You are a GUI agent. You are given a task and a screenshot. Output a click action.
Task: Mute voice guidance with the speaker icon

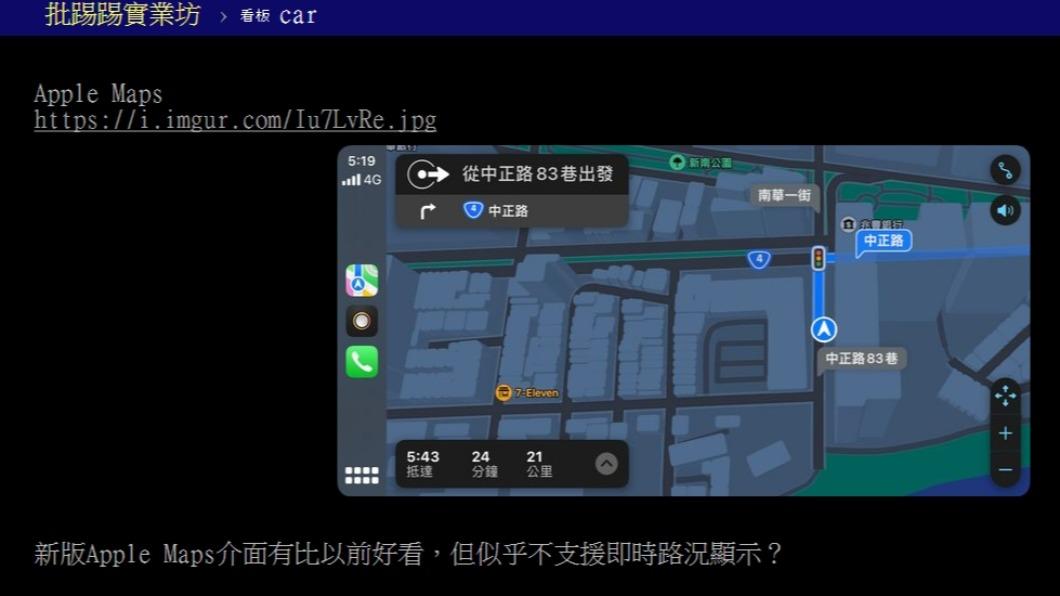[x=1004, y=211]
